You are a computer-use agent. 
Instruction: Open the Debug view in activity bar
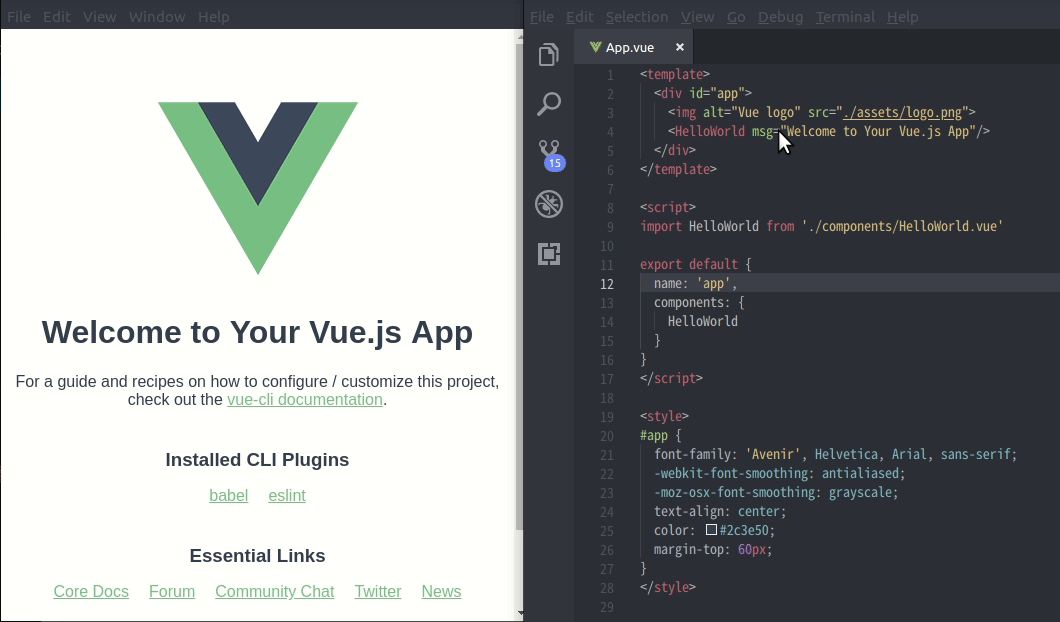[549, 204]
